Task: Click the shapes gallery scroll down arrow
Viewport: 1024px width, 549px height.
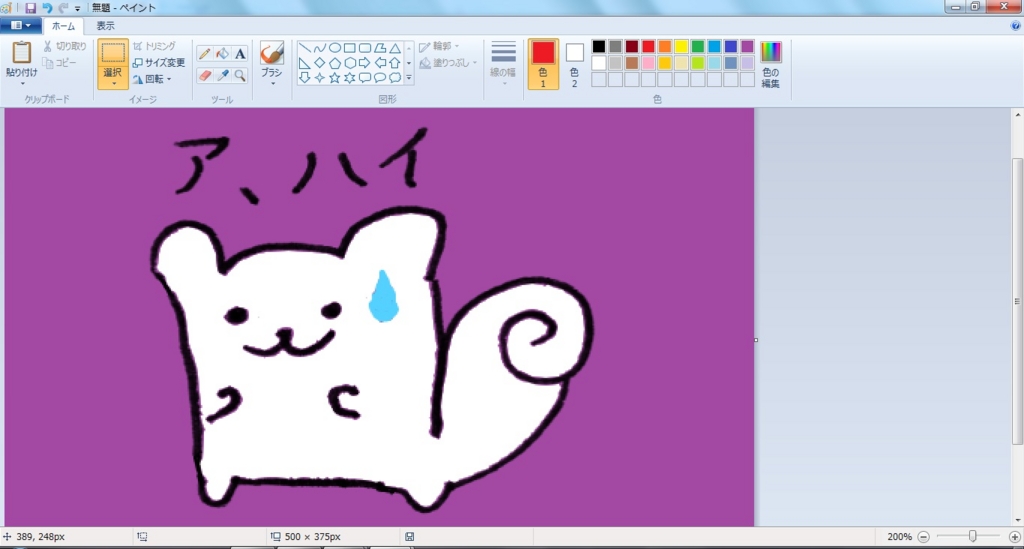Action: click(409, 63)
